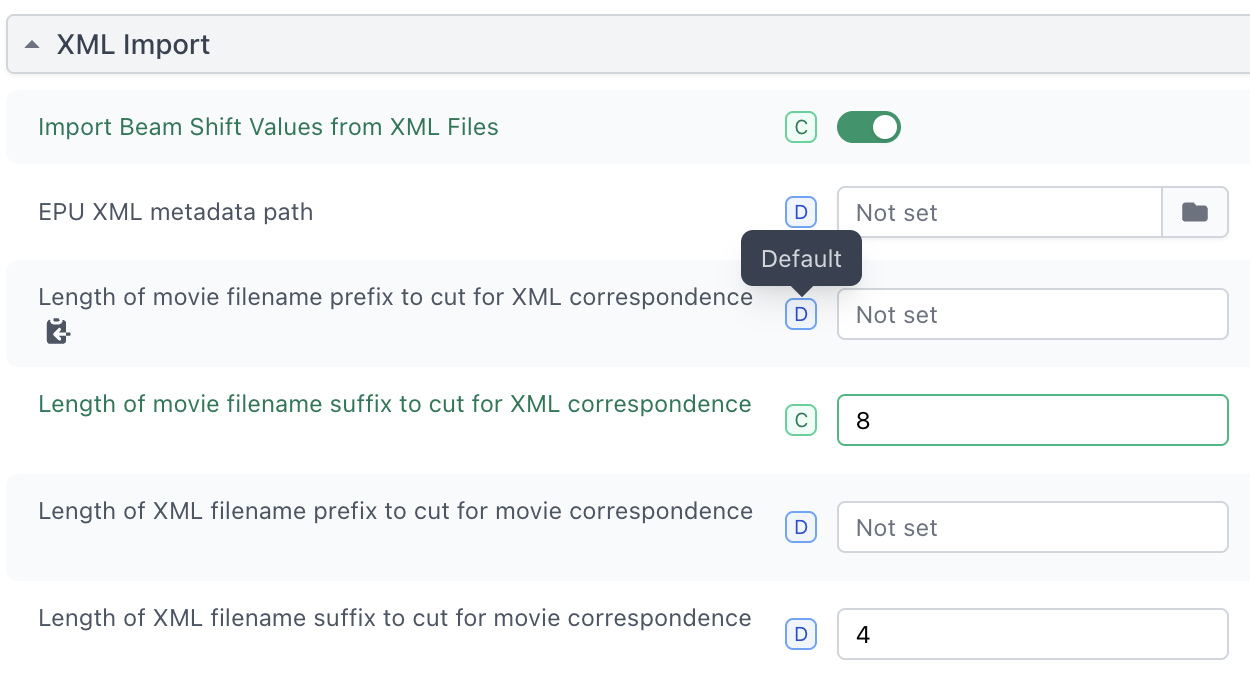
Task: Toggle Import Beam Shift Values switch off
Action: 868,127
